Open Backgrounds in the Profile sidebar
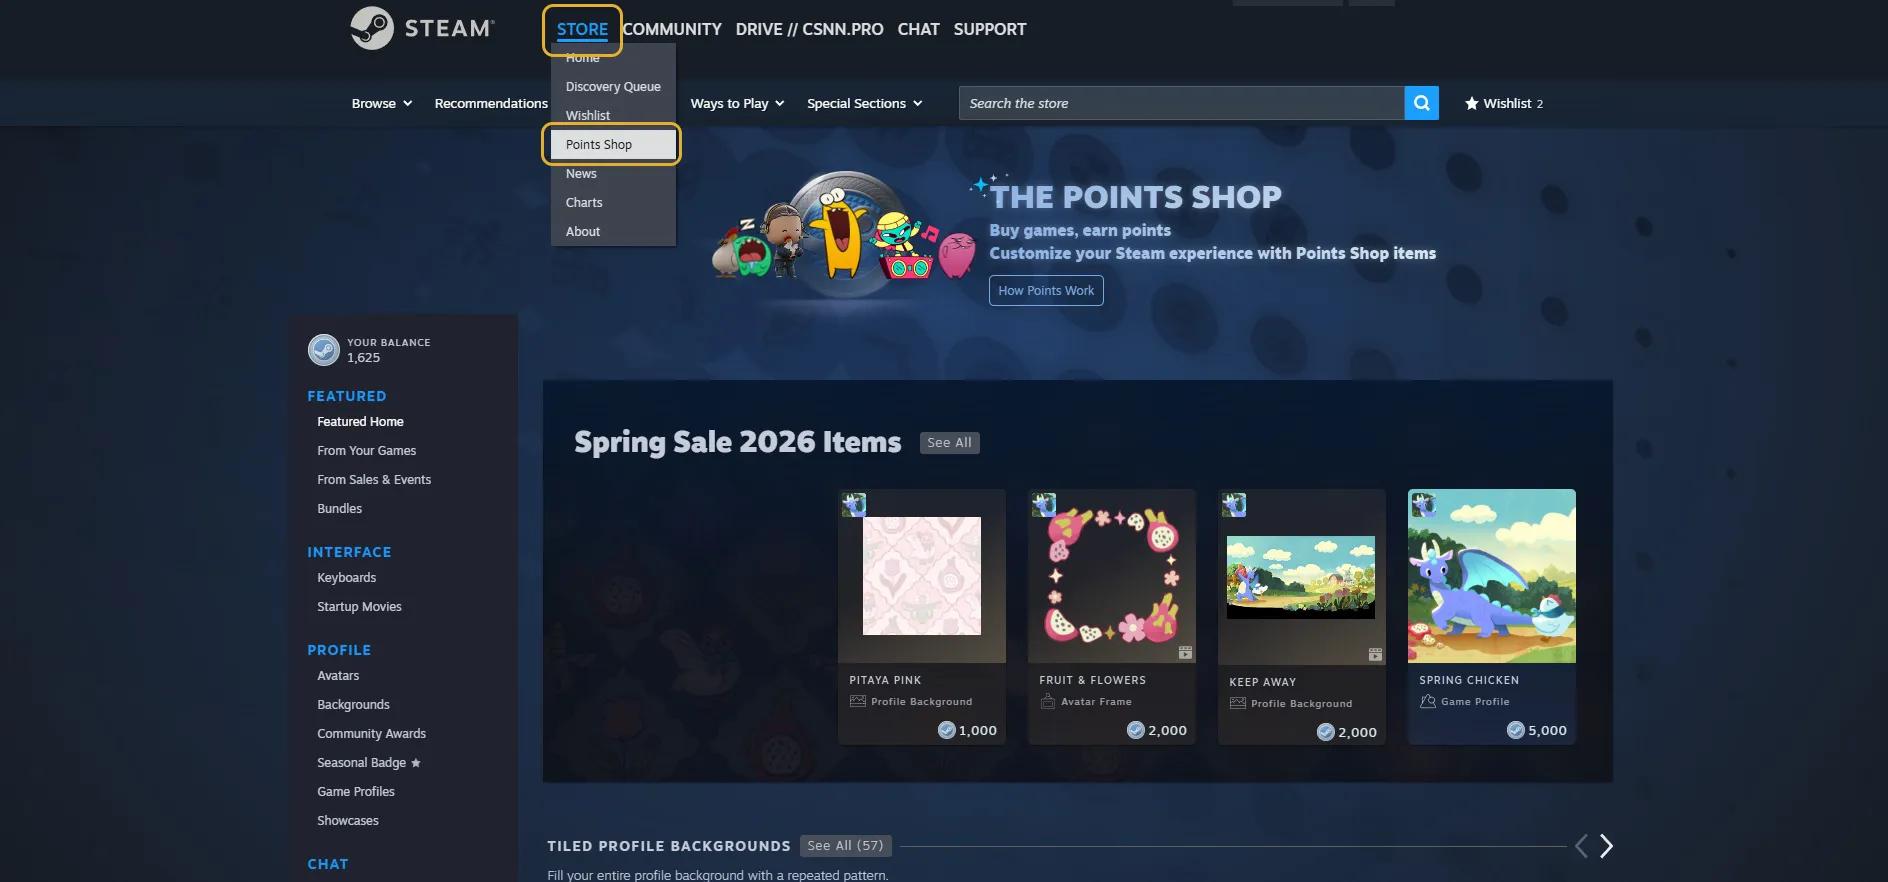Screen dimensions: 1888x882 (x=353, y=704)
